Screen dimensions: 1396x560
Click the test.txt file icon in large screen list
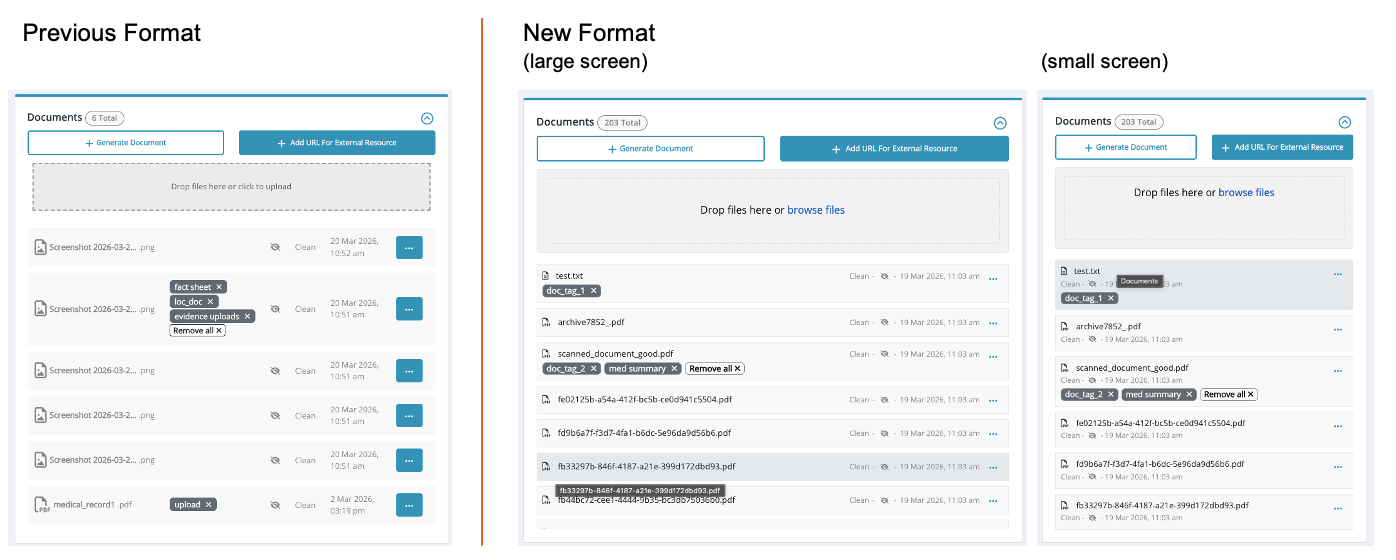tap(546, 276)
